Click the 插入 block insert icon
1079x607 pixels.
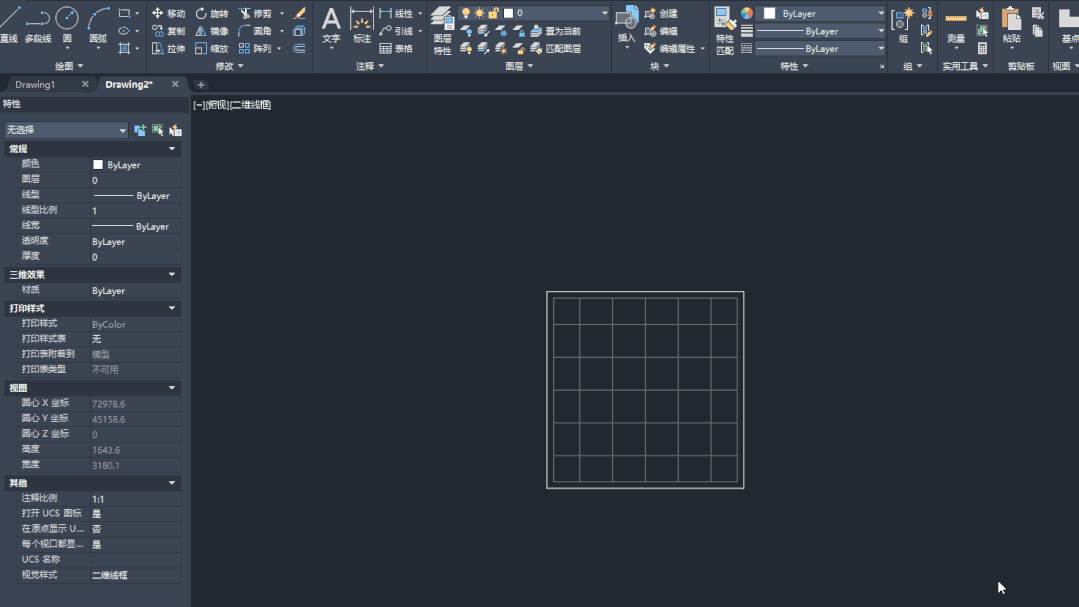627,24
